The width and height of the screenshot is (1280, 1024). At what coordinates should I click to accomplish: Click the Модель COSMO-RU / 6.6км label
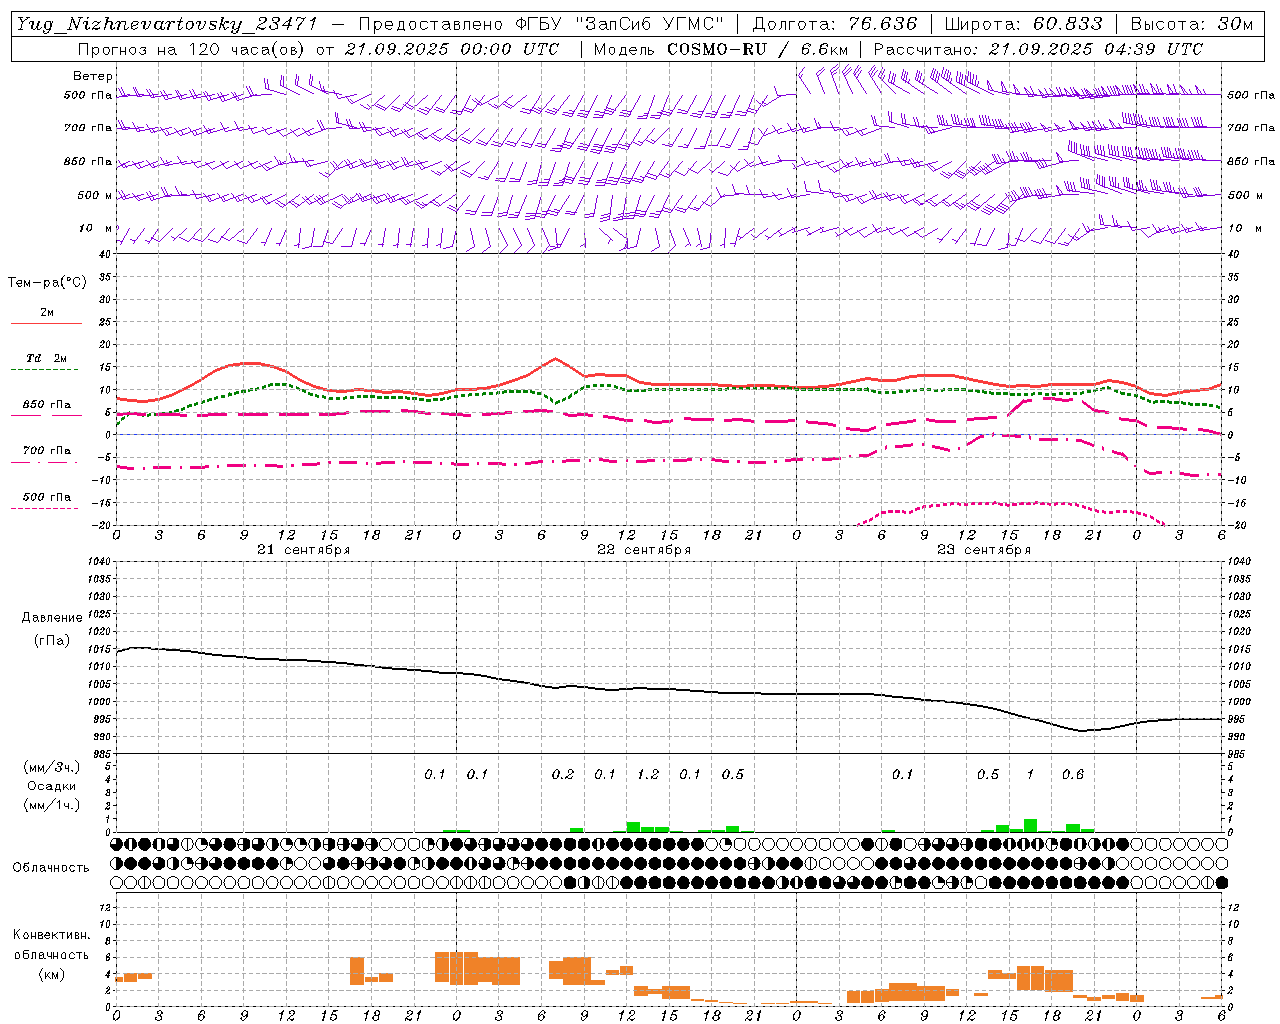tap(721, 49)
